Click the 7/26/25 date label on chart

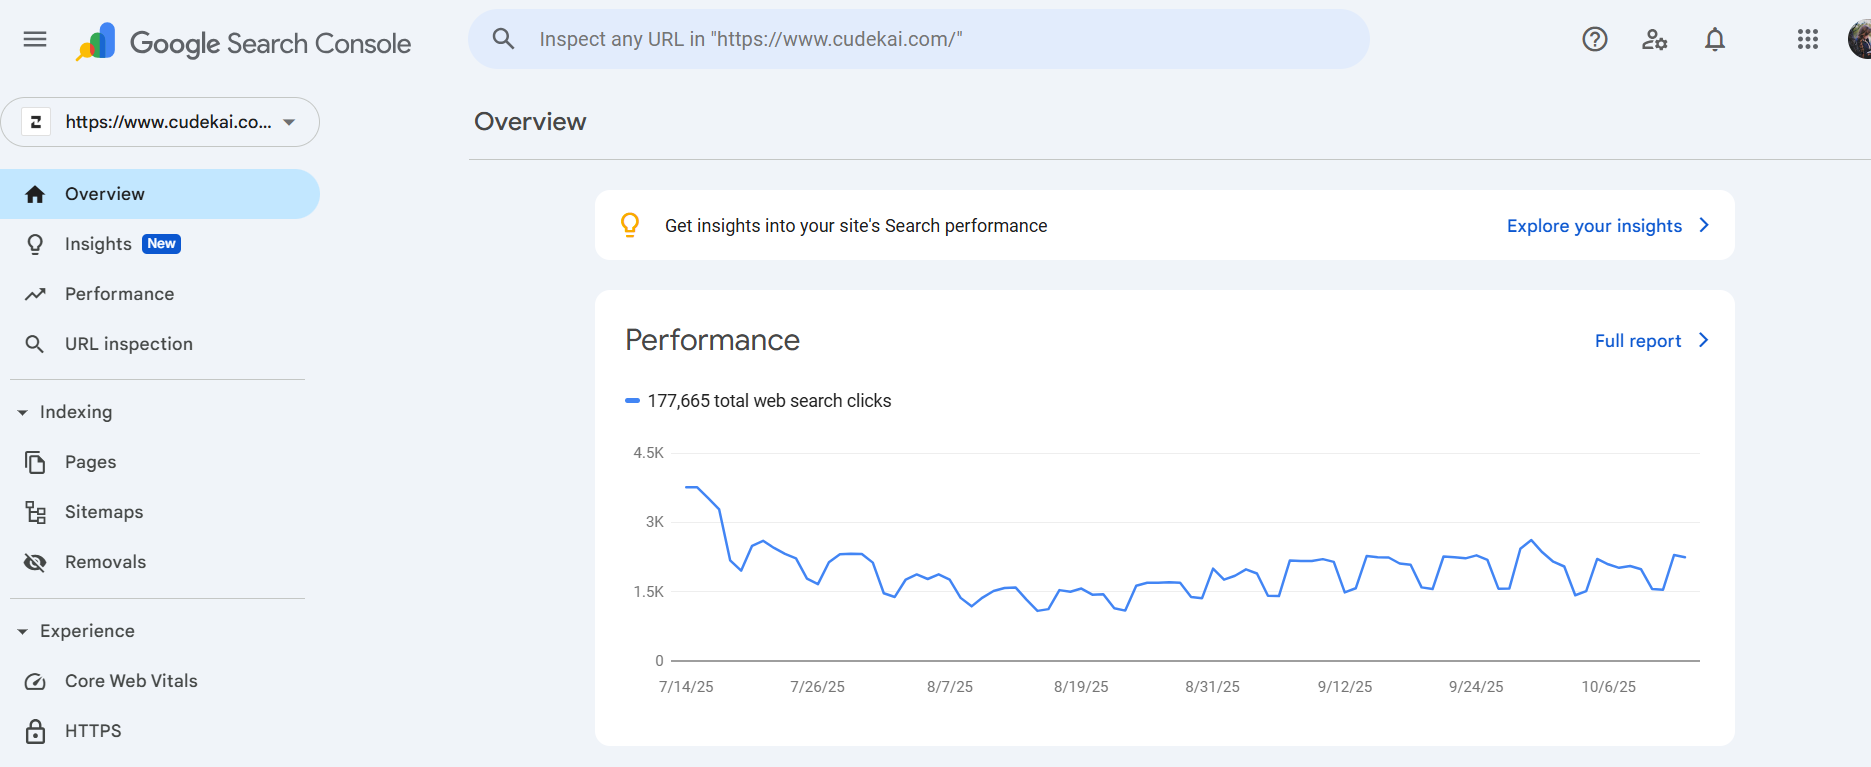(817, 687)
